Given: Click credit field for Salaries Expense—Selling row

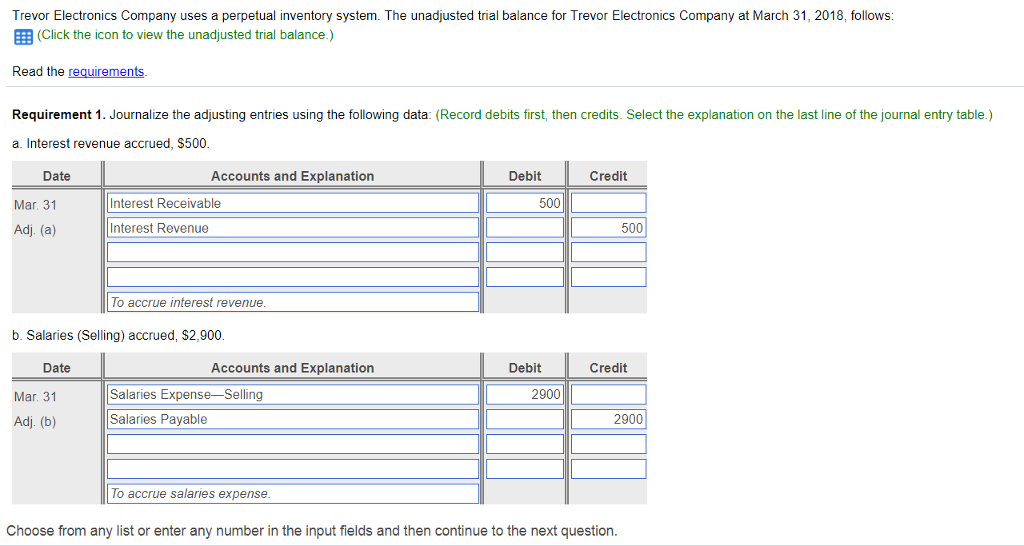Looking at the screenshot, I should 608,394.
